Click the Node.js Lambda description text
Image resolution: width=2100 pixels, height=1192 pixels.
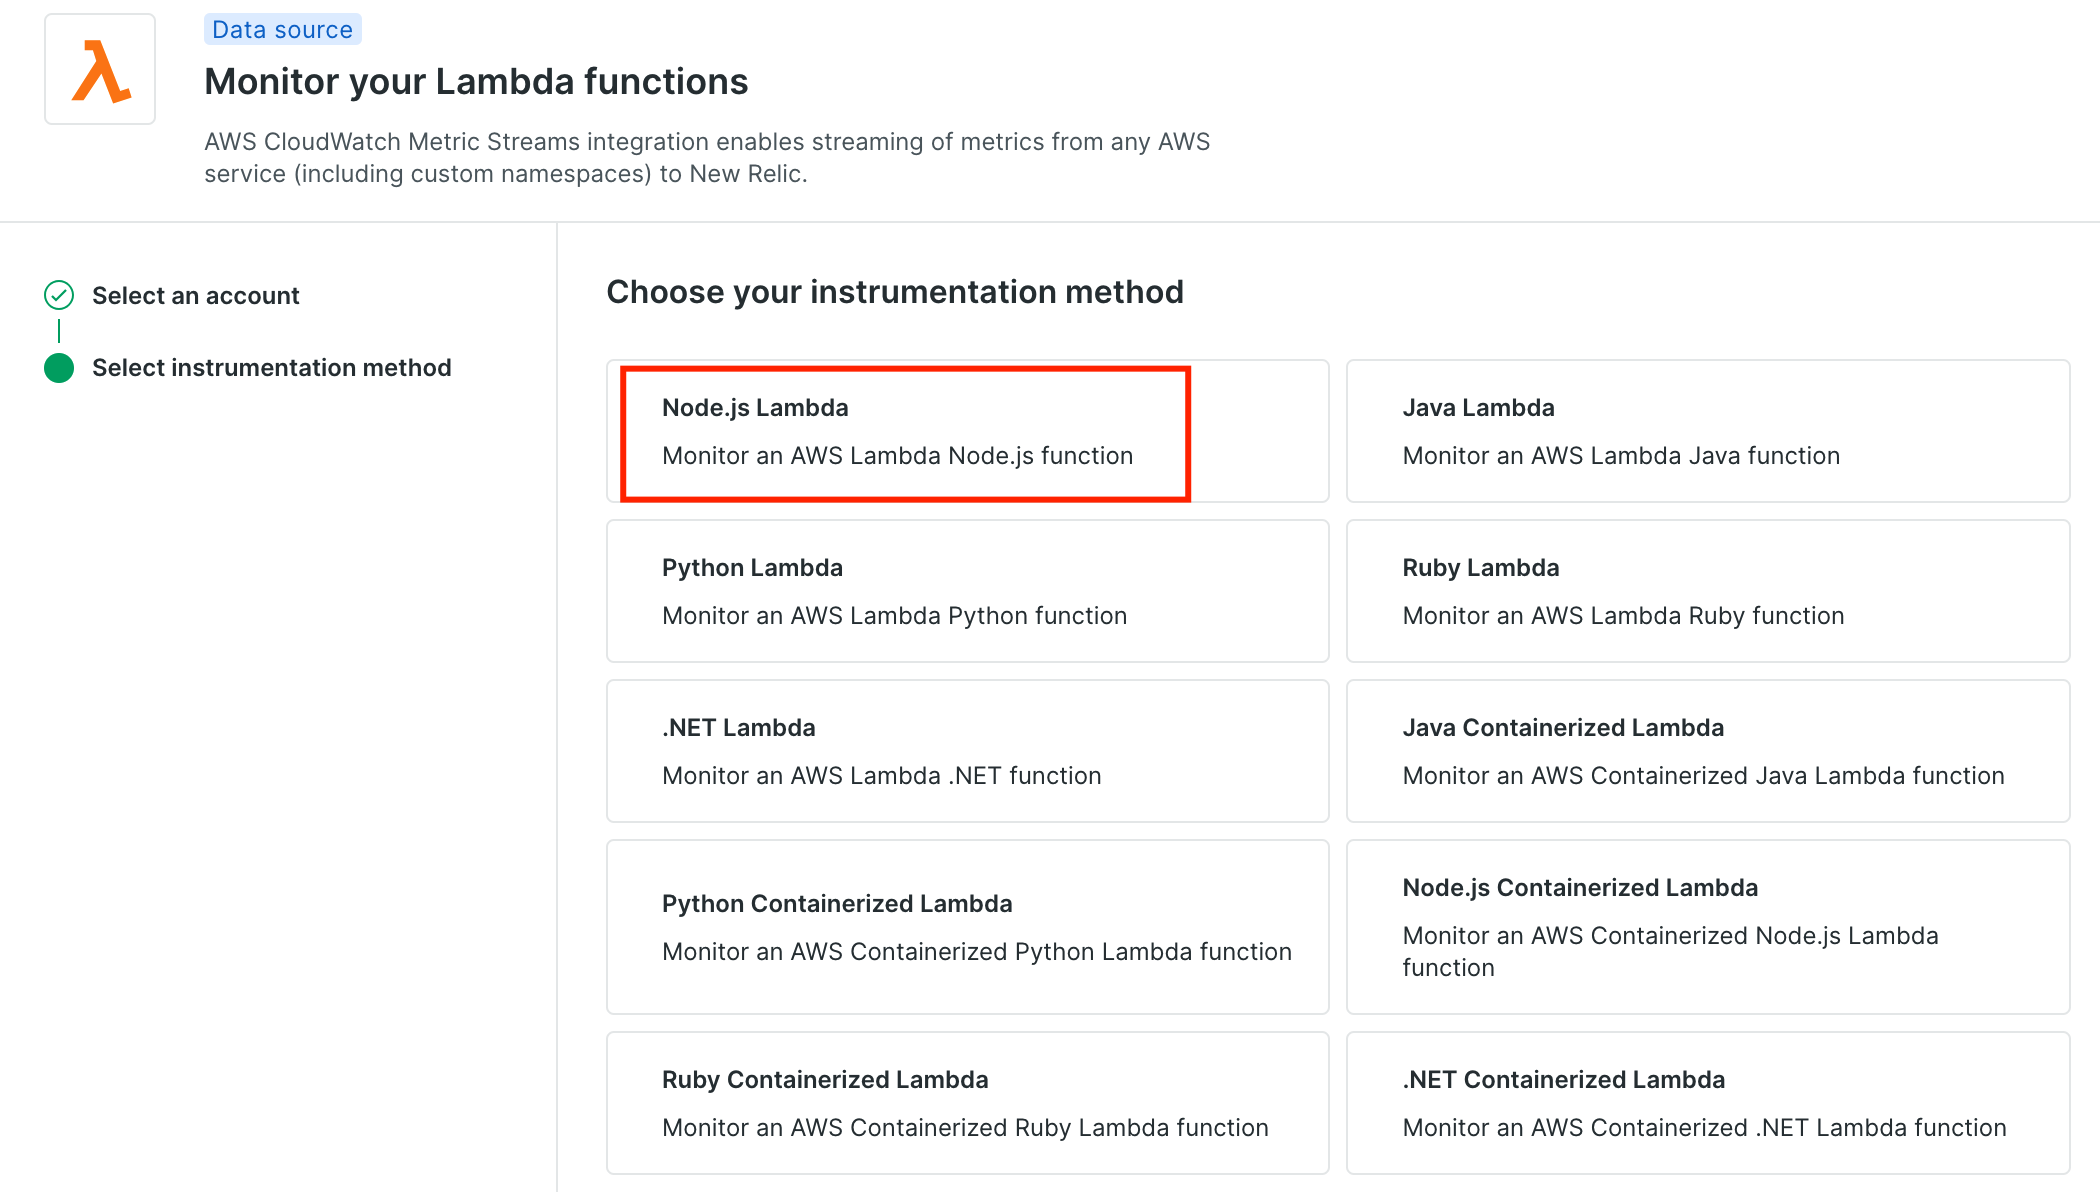pos(897,455)
